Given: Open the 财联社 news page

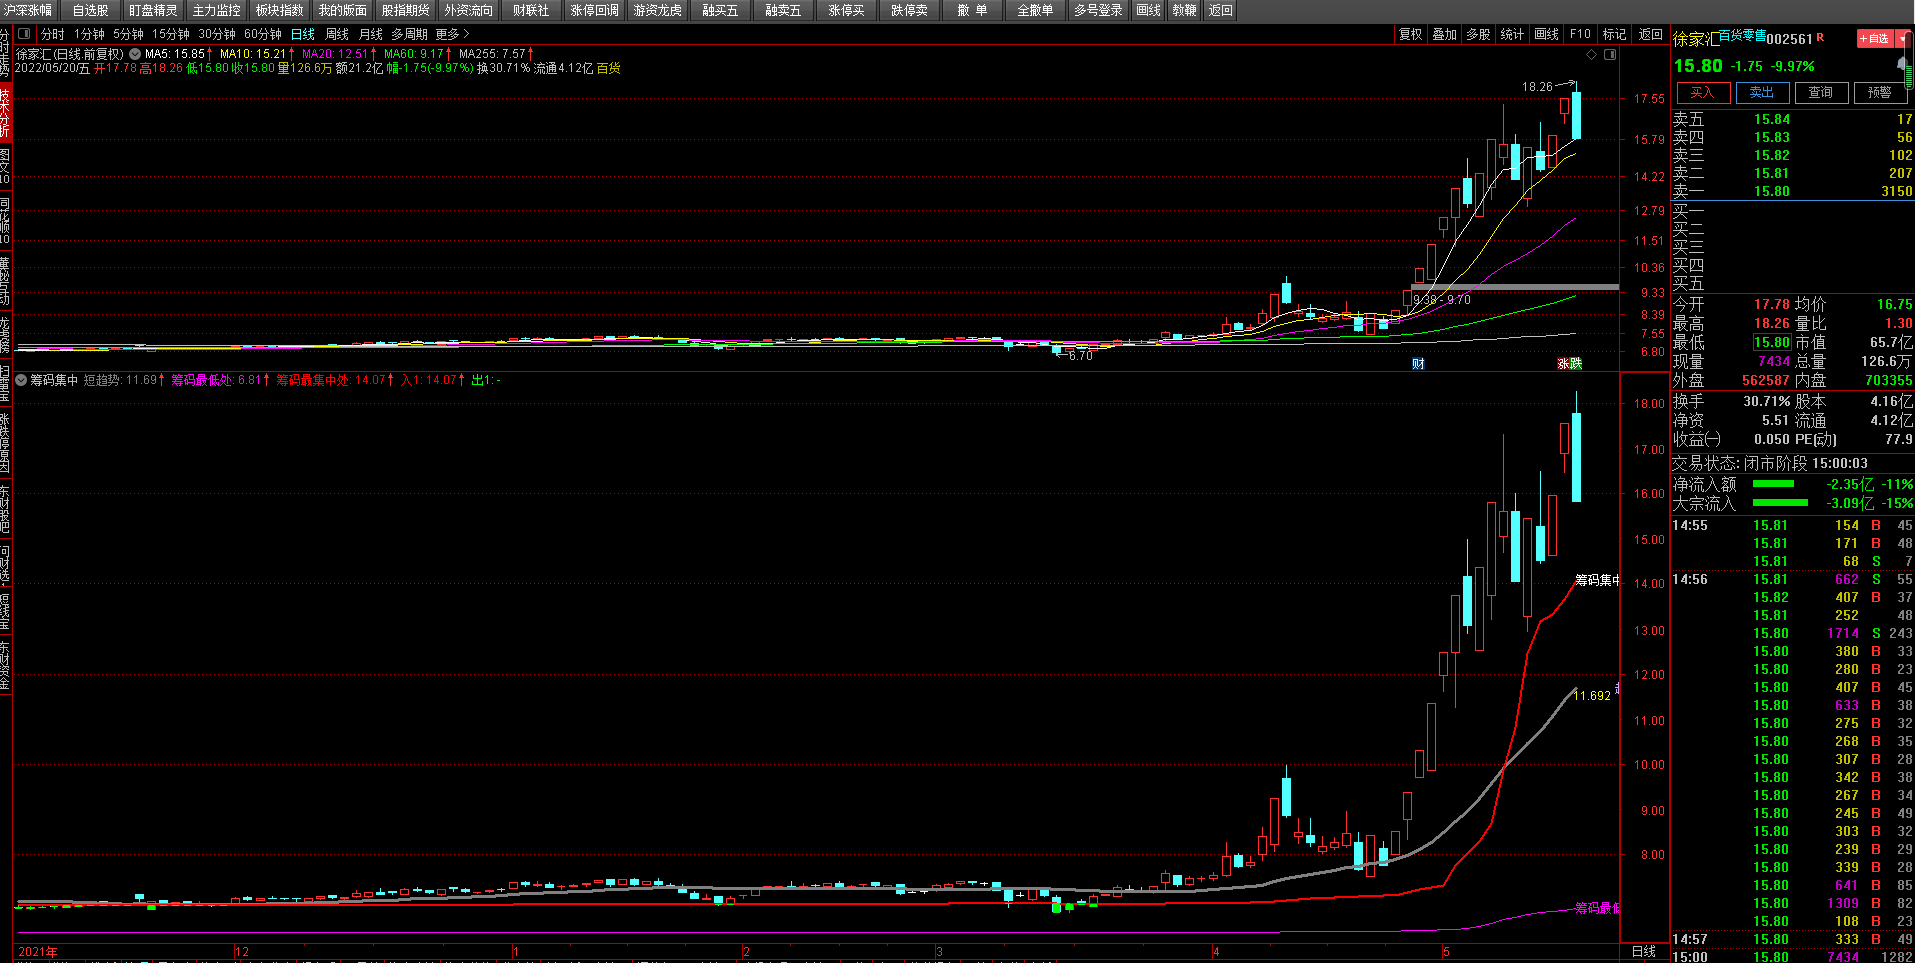Looking at the screenshot, I should 531,10.
